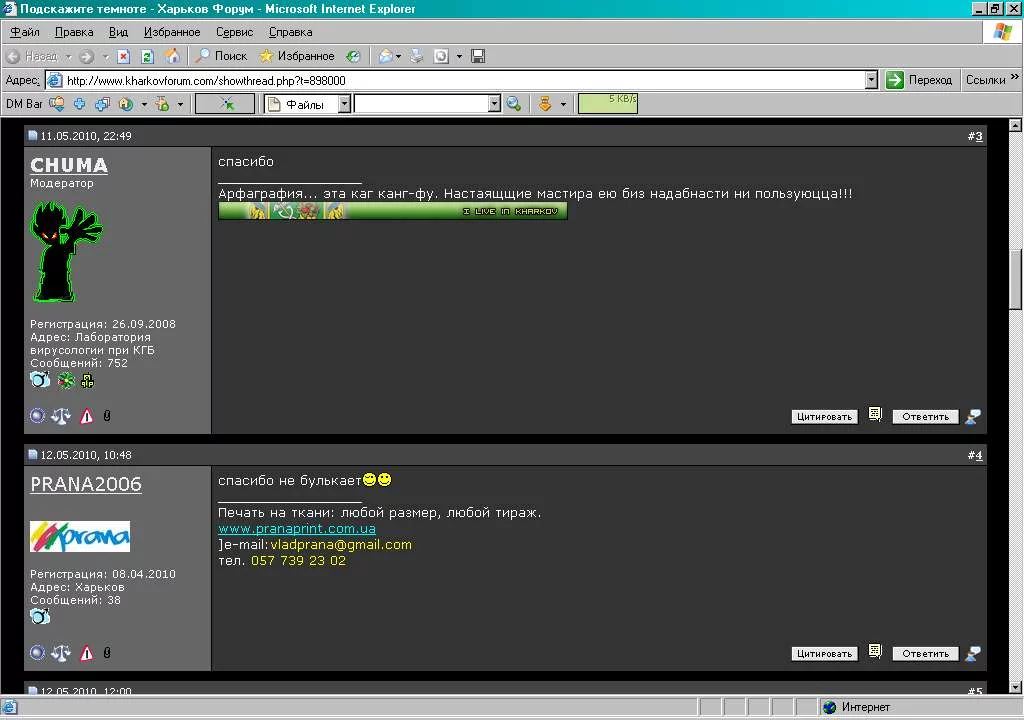Image resolution: width=1024 pixels, height=720 pixels.
Task: Click the Назад back button
Action: click(x=32, y=56)
